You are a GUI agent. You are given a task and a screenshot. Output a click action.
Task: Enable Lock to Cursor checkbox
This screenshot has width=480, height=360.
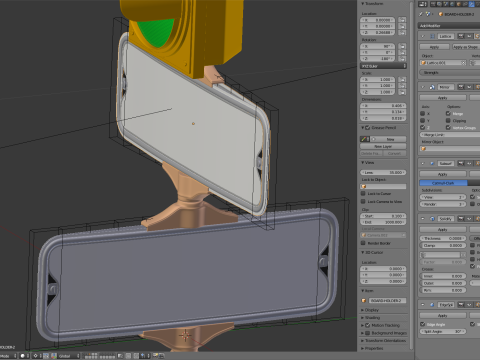[363, 193]
